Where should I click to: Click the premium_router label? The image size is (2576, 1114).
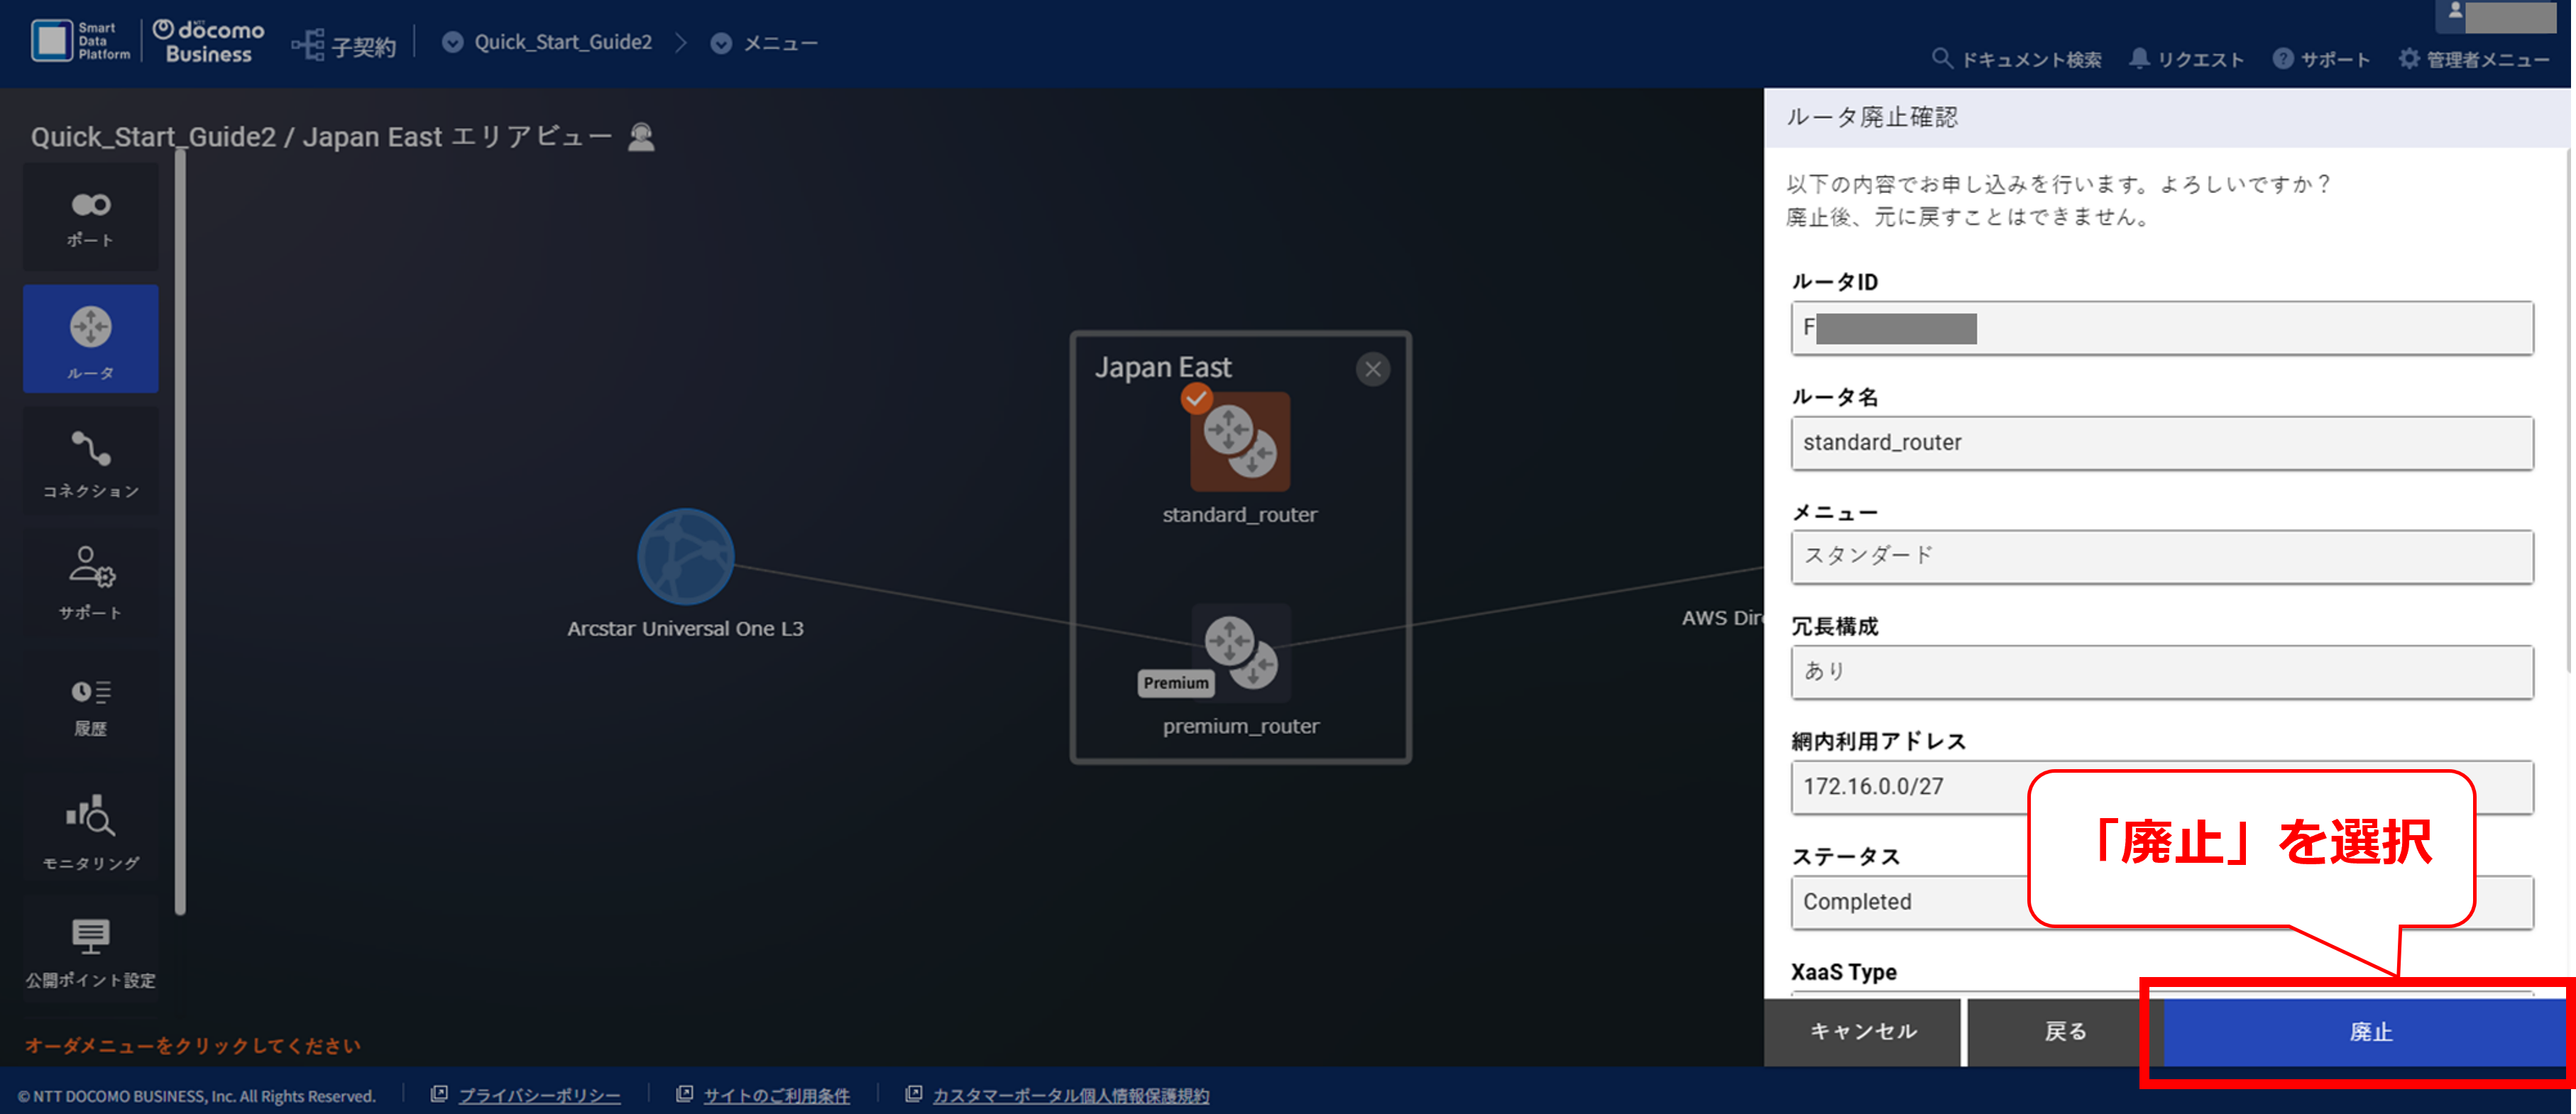click(x=1241, y=726)
